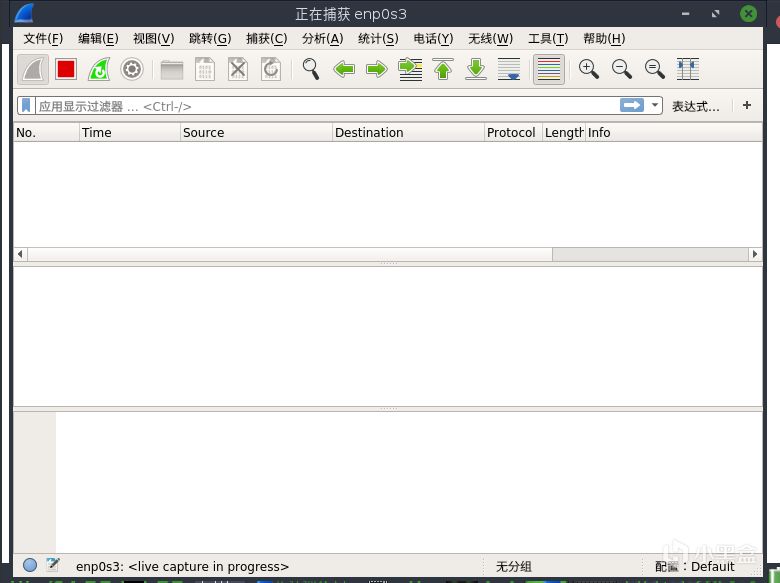Viewport: 780px width, 583px height.
Task: Focus the display filter input field
Action: (328, 106)
